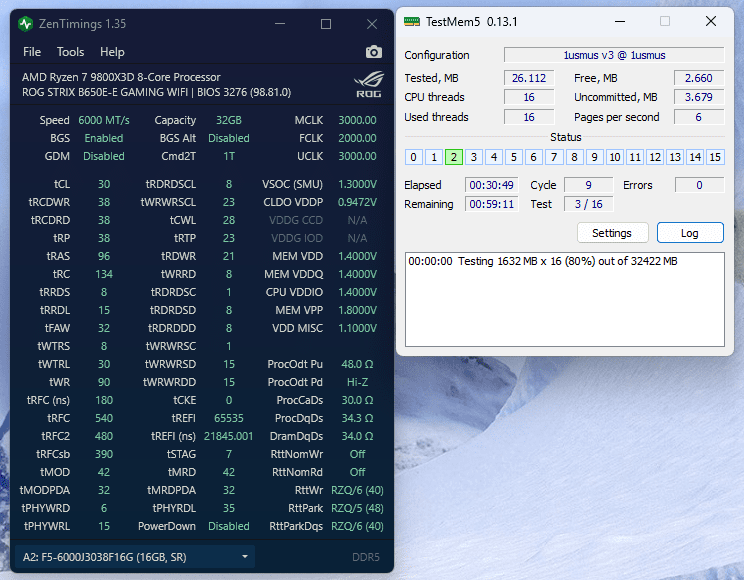
Task: Click the FCLK value 2000.00
Action: pyautogui.click(x=357, y=138)
